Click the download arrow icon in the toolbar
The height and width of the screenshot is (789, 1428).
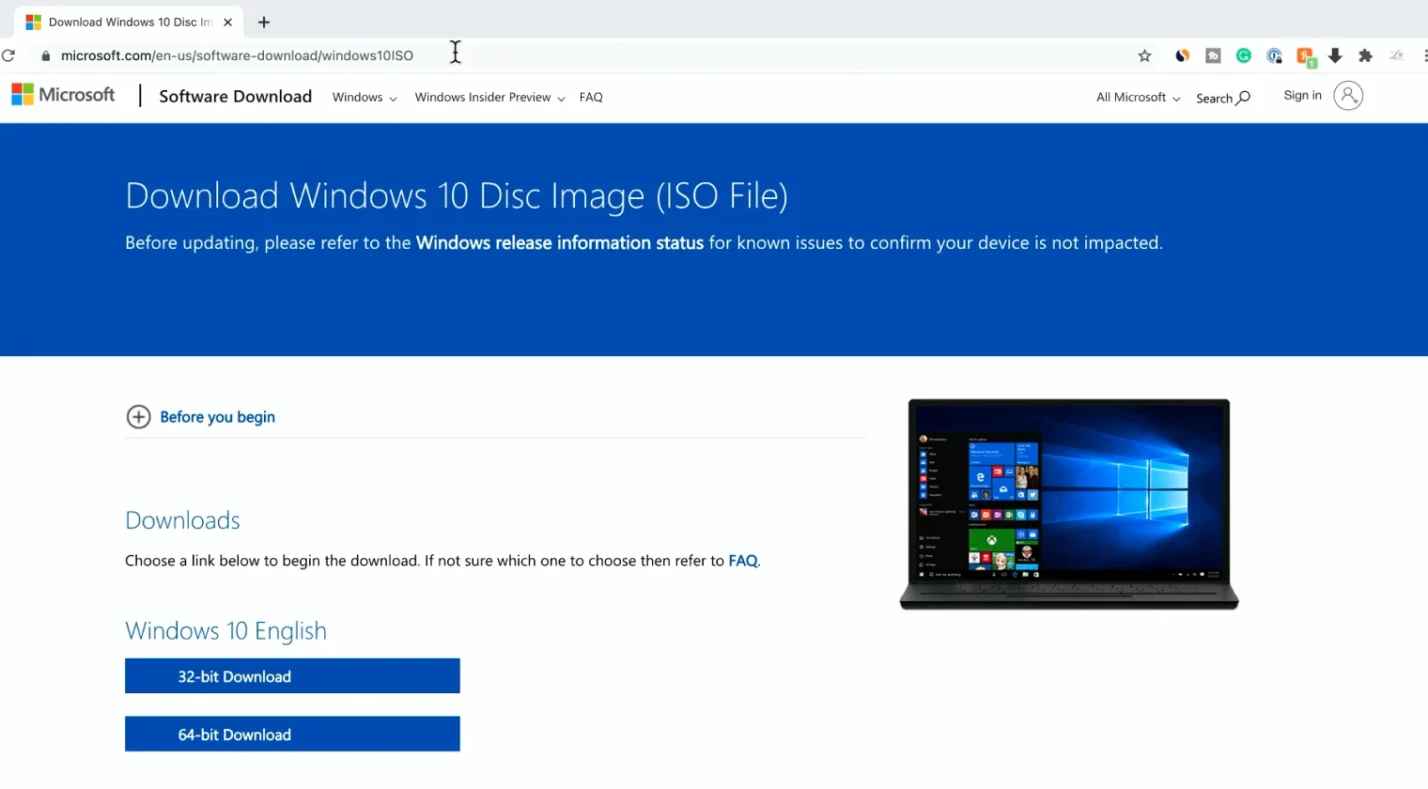click(x=1335, y=55)
